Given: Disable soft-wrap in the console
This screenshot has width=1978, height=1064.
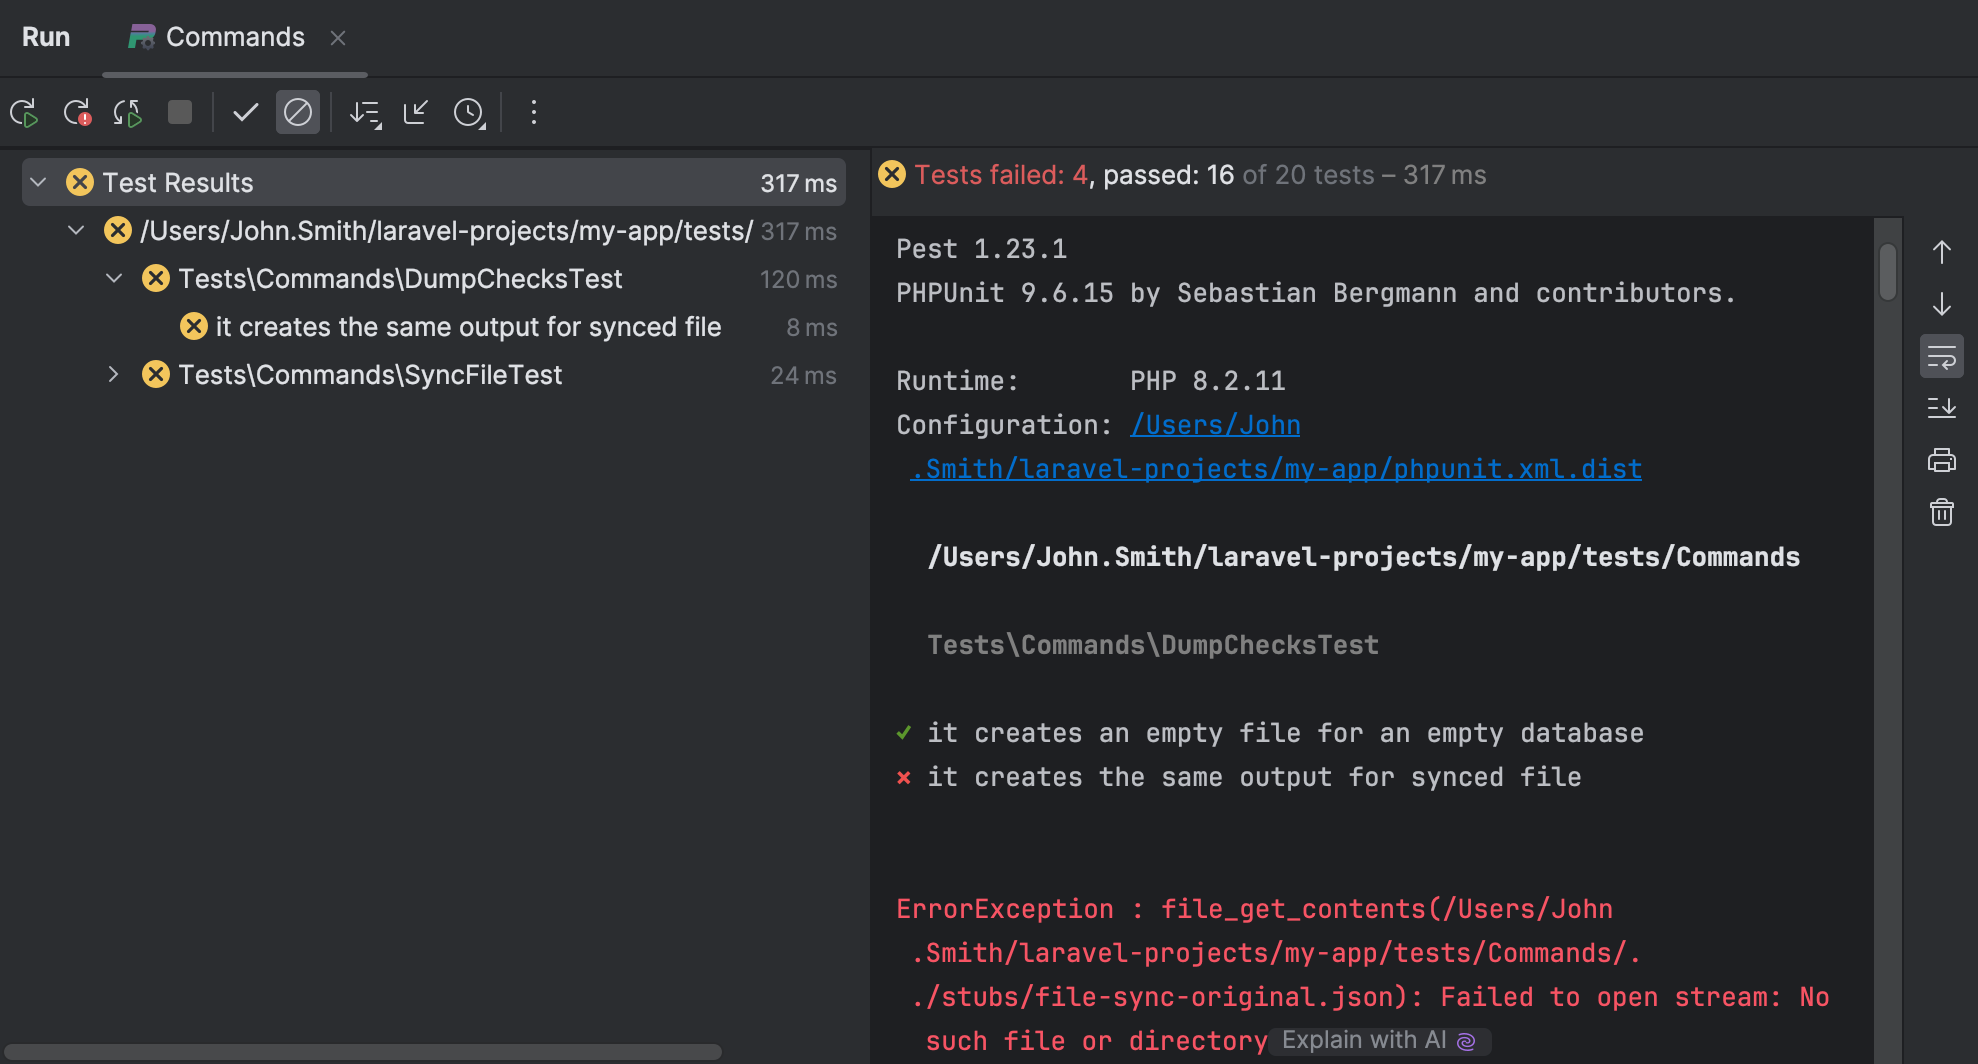Looking at the screenshot, I should coord(1941,356).
